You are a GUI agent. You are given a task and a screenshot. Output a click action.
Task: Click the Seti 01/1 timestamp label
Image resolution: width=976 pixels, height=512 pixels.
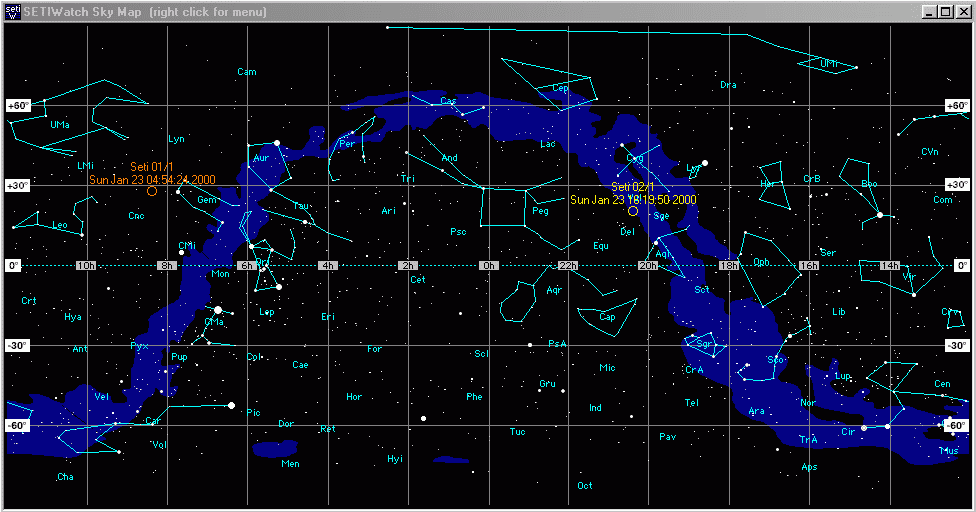152,180
